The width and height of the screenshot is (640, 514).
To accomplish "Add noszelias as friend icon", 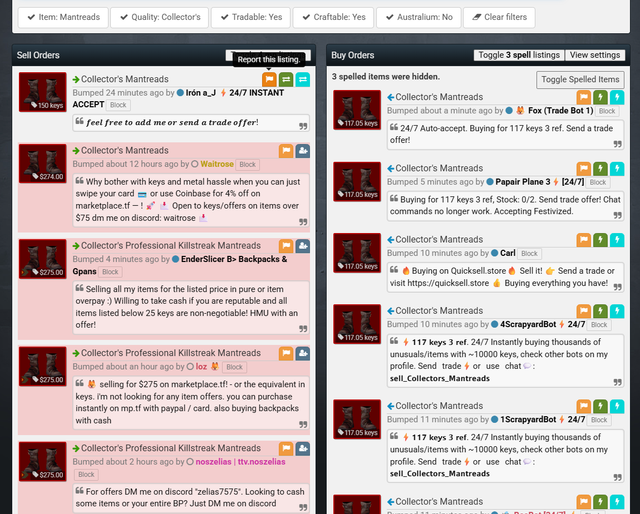I will click(x=302, y=448).
